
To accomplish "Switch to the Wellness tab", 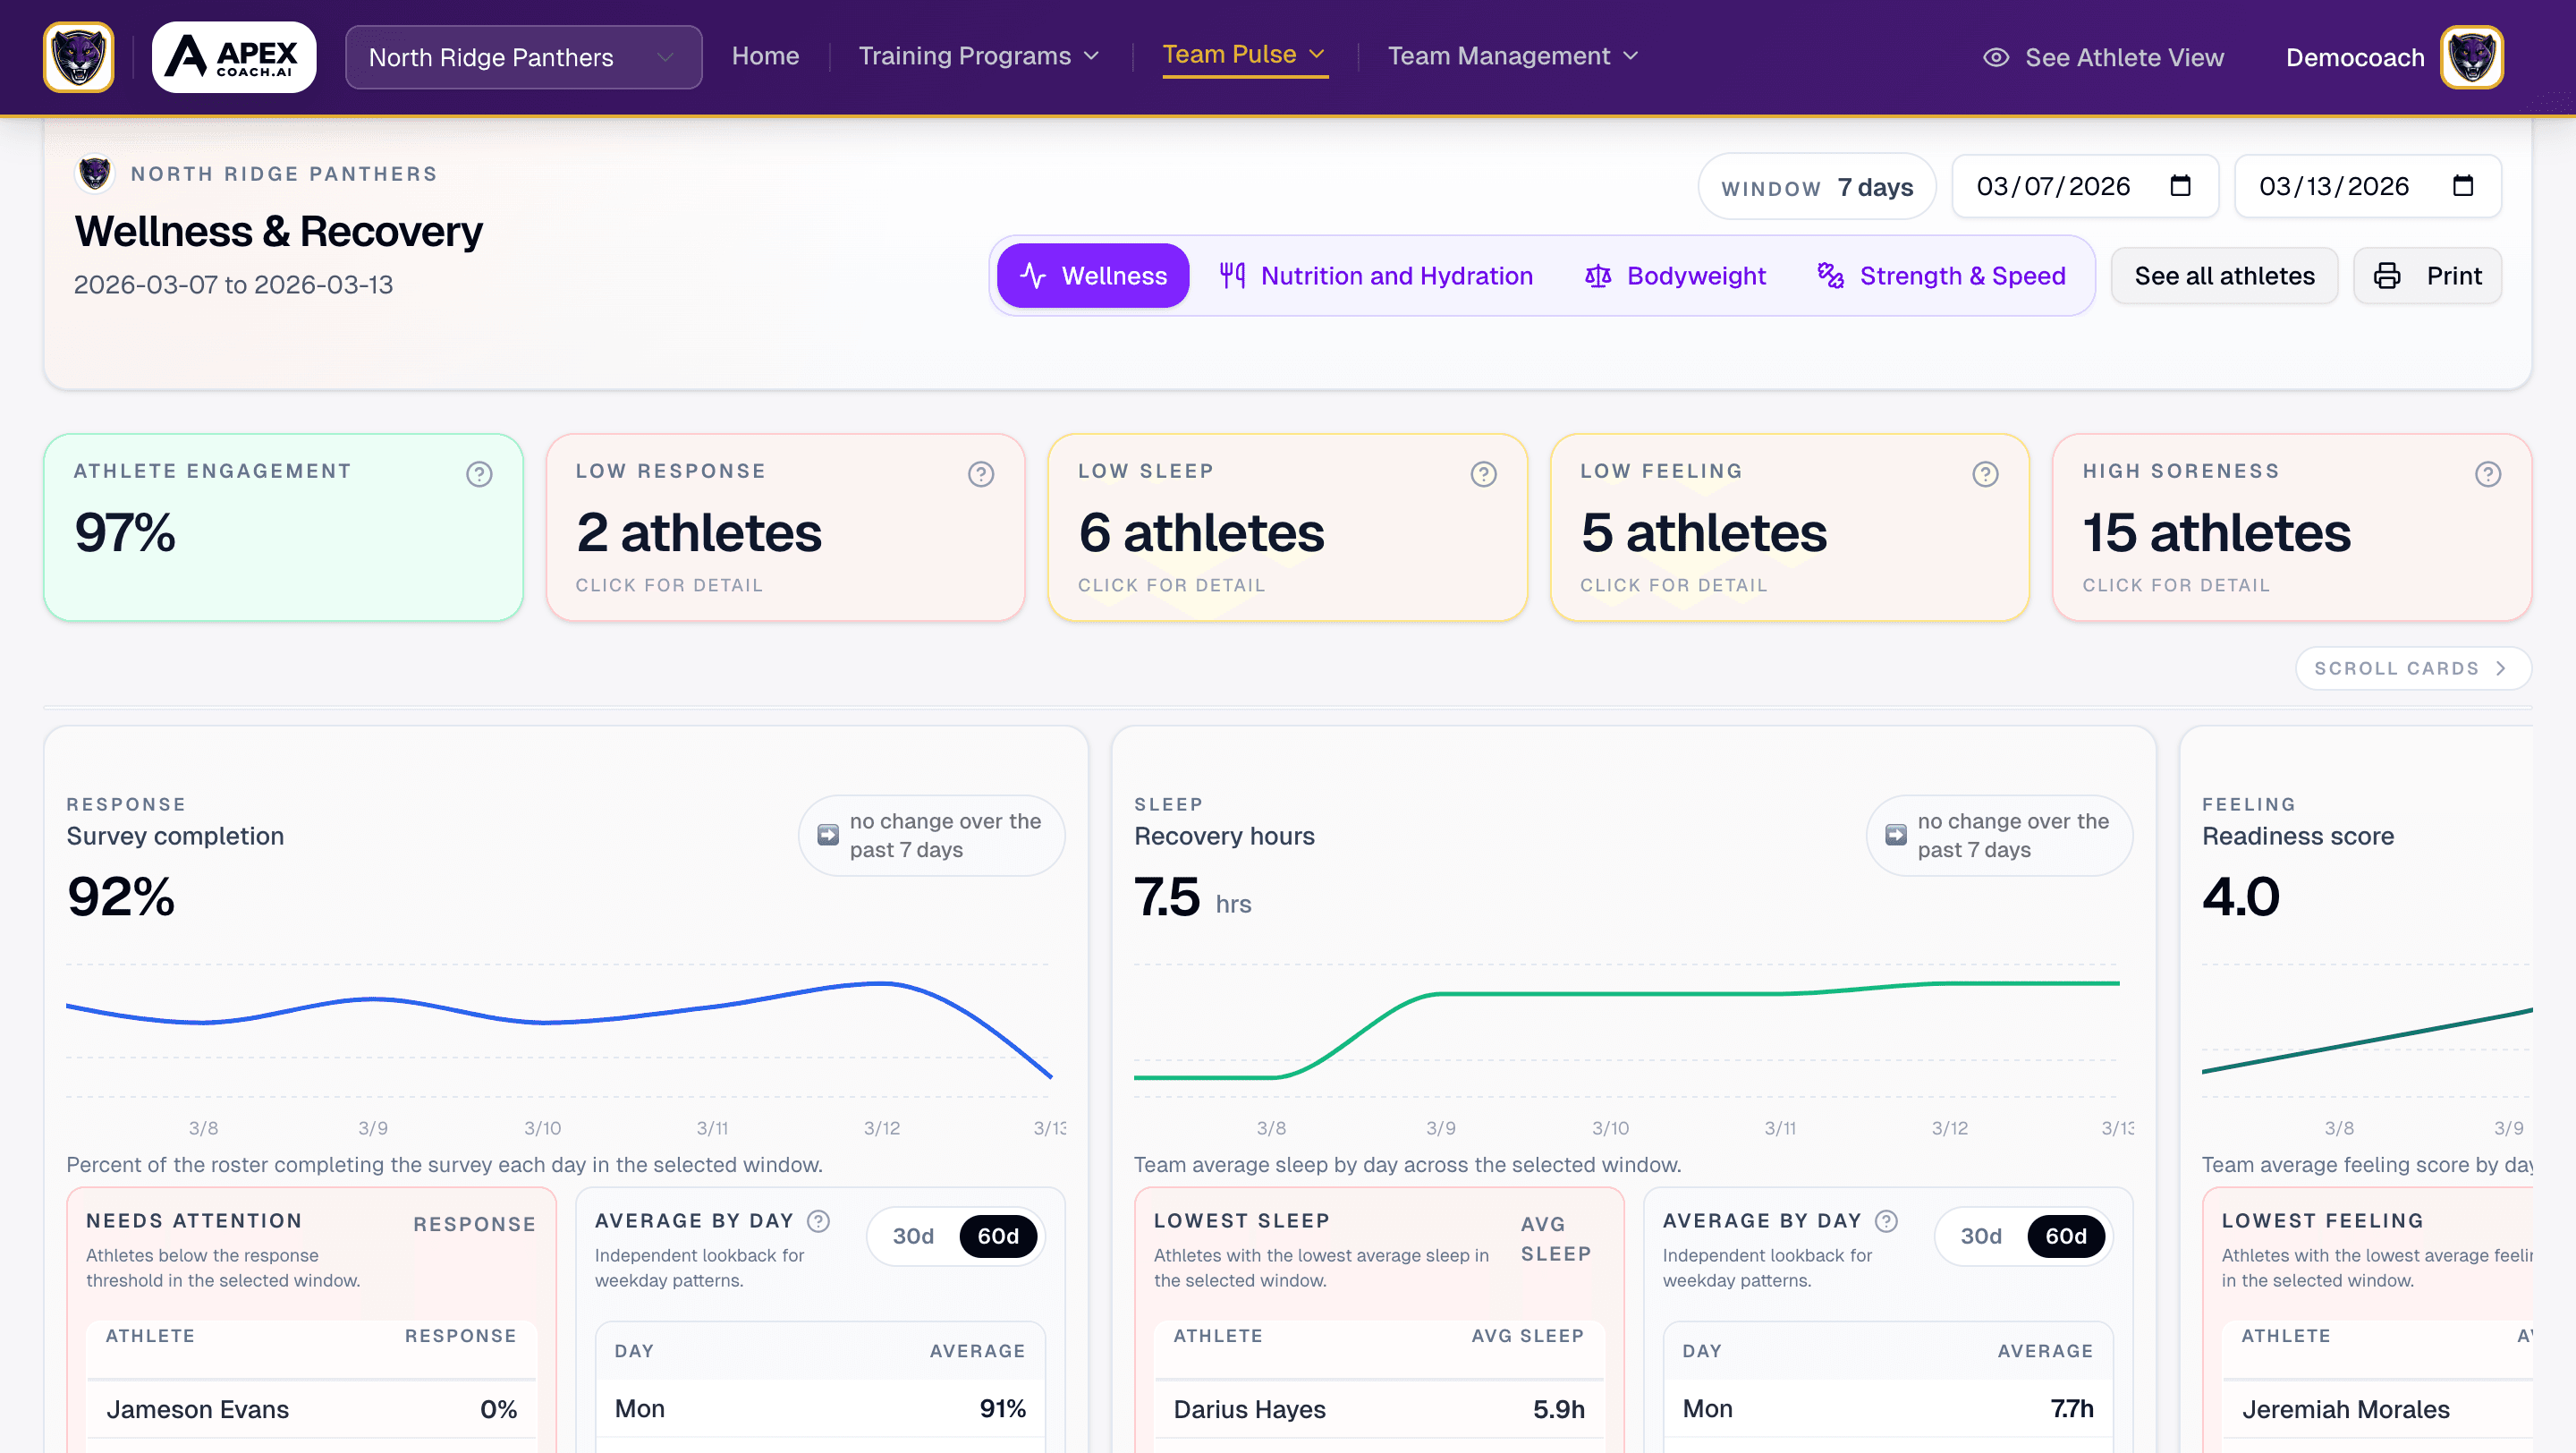I will pyautogui.click(x=1093, y=276).
